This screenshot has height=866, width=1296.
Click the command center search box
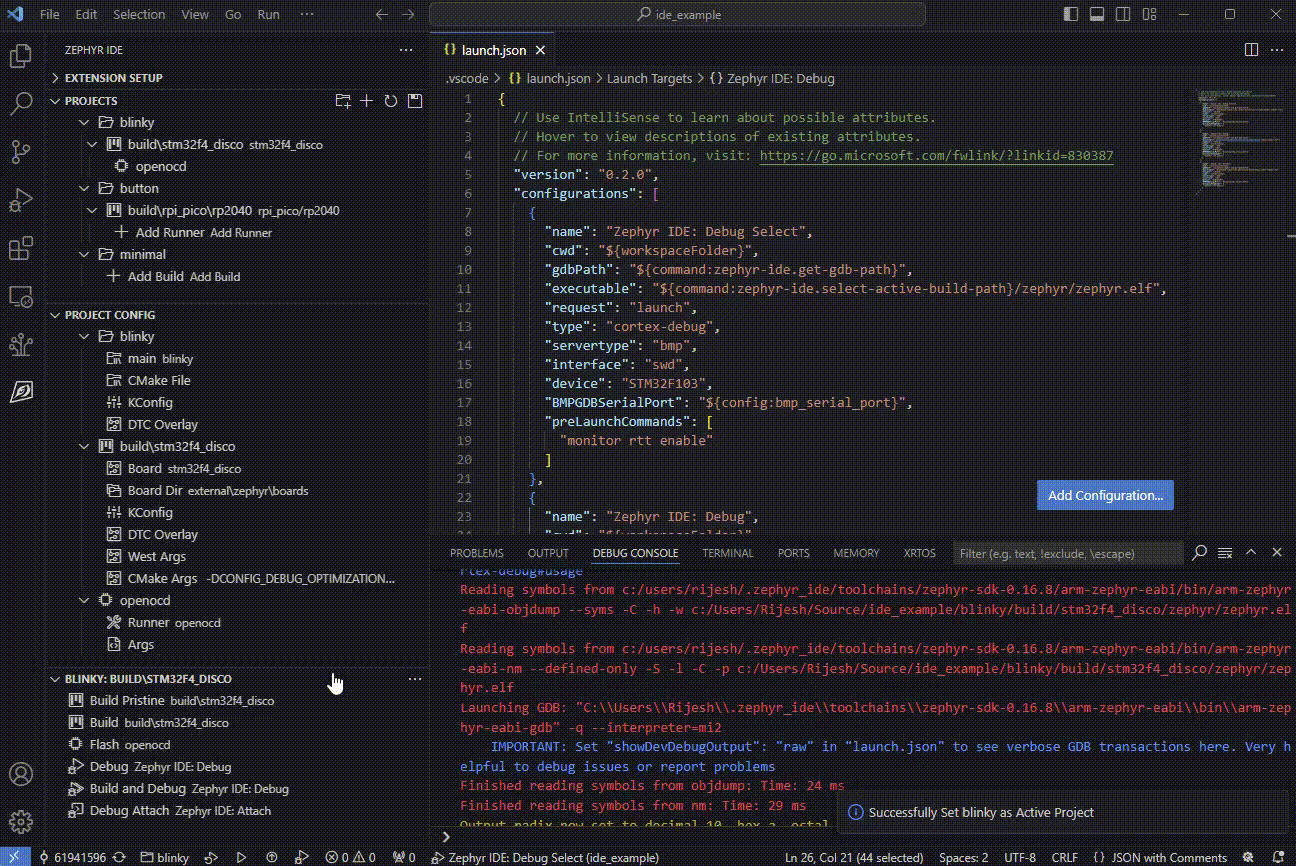pyautogui.click(x=679, y=15)
